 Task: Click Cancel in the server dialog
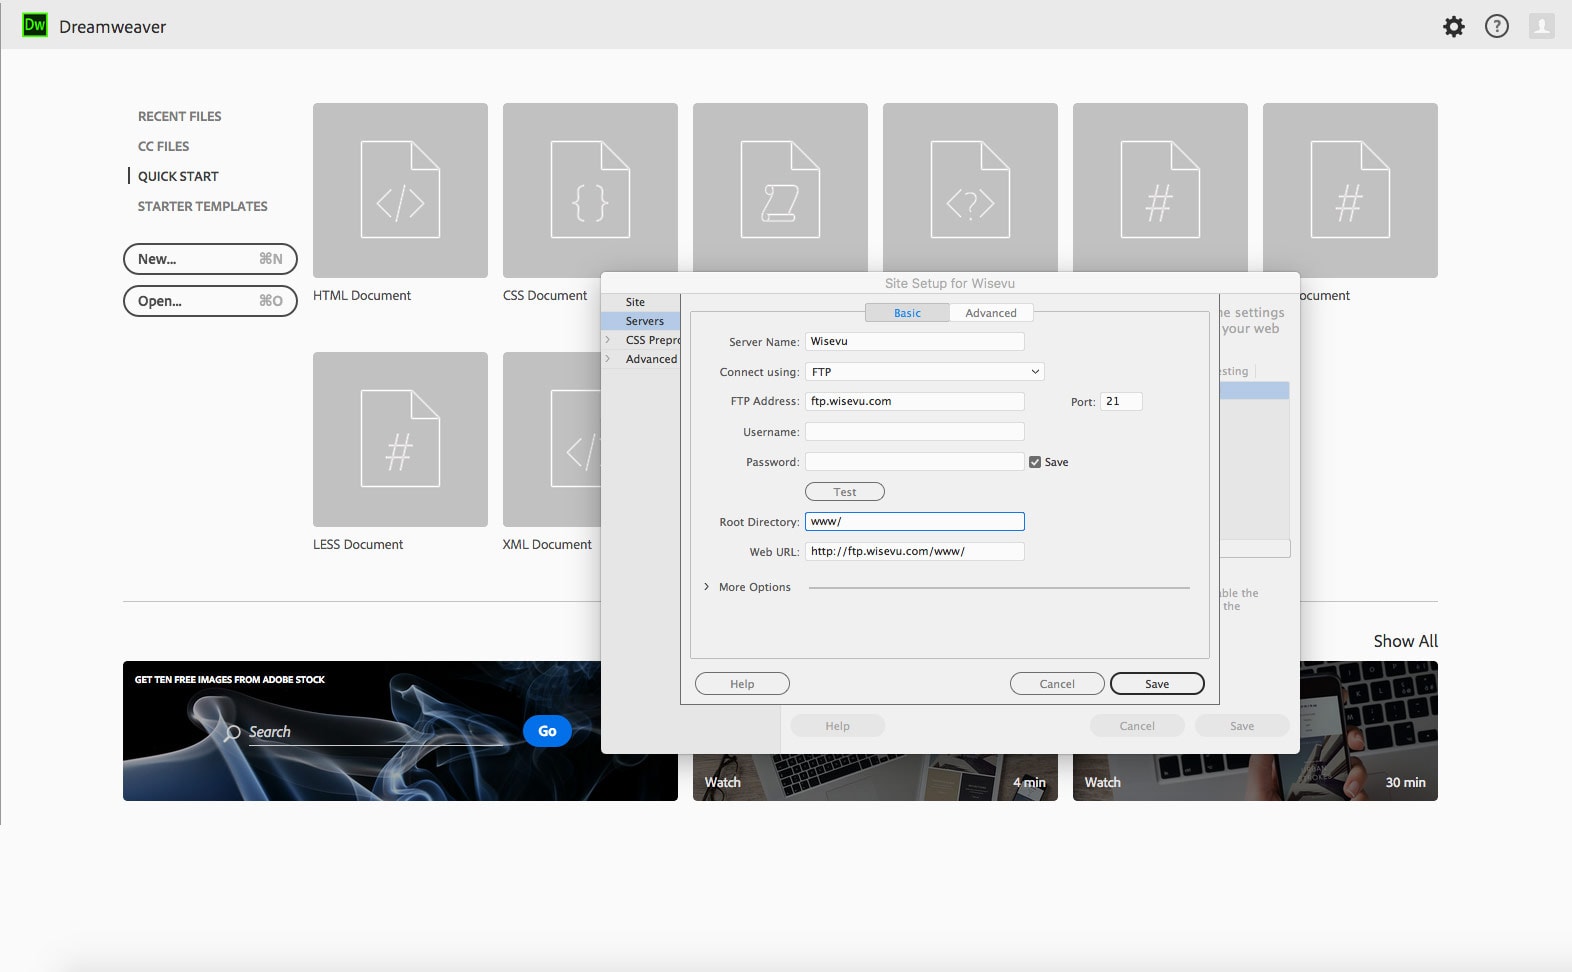1057,684
